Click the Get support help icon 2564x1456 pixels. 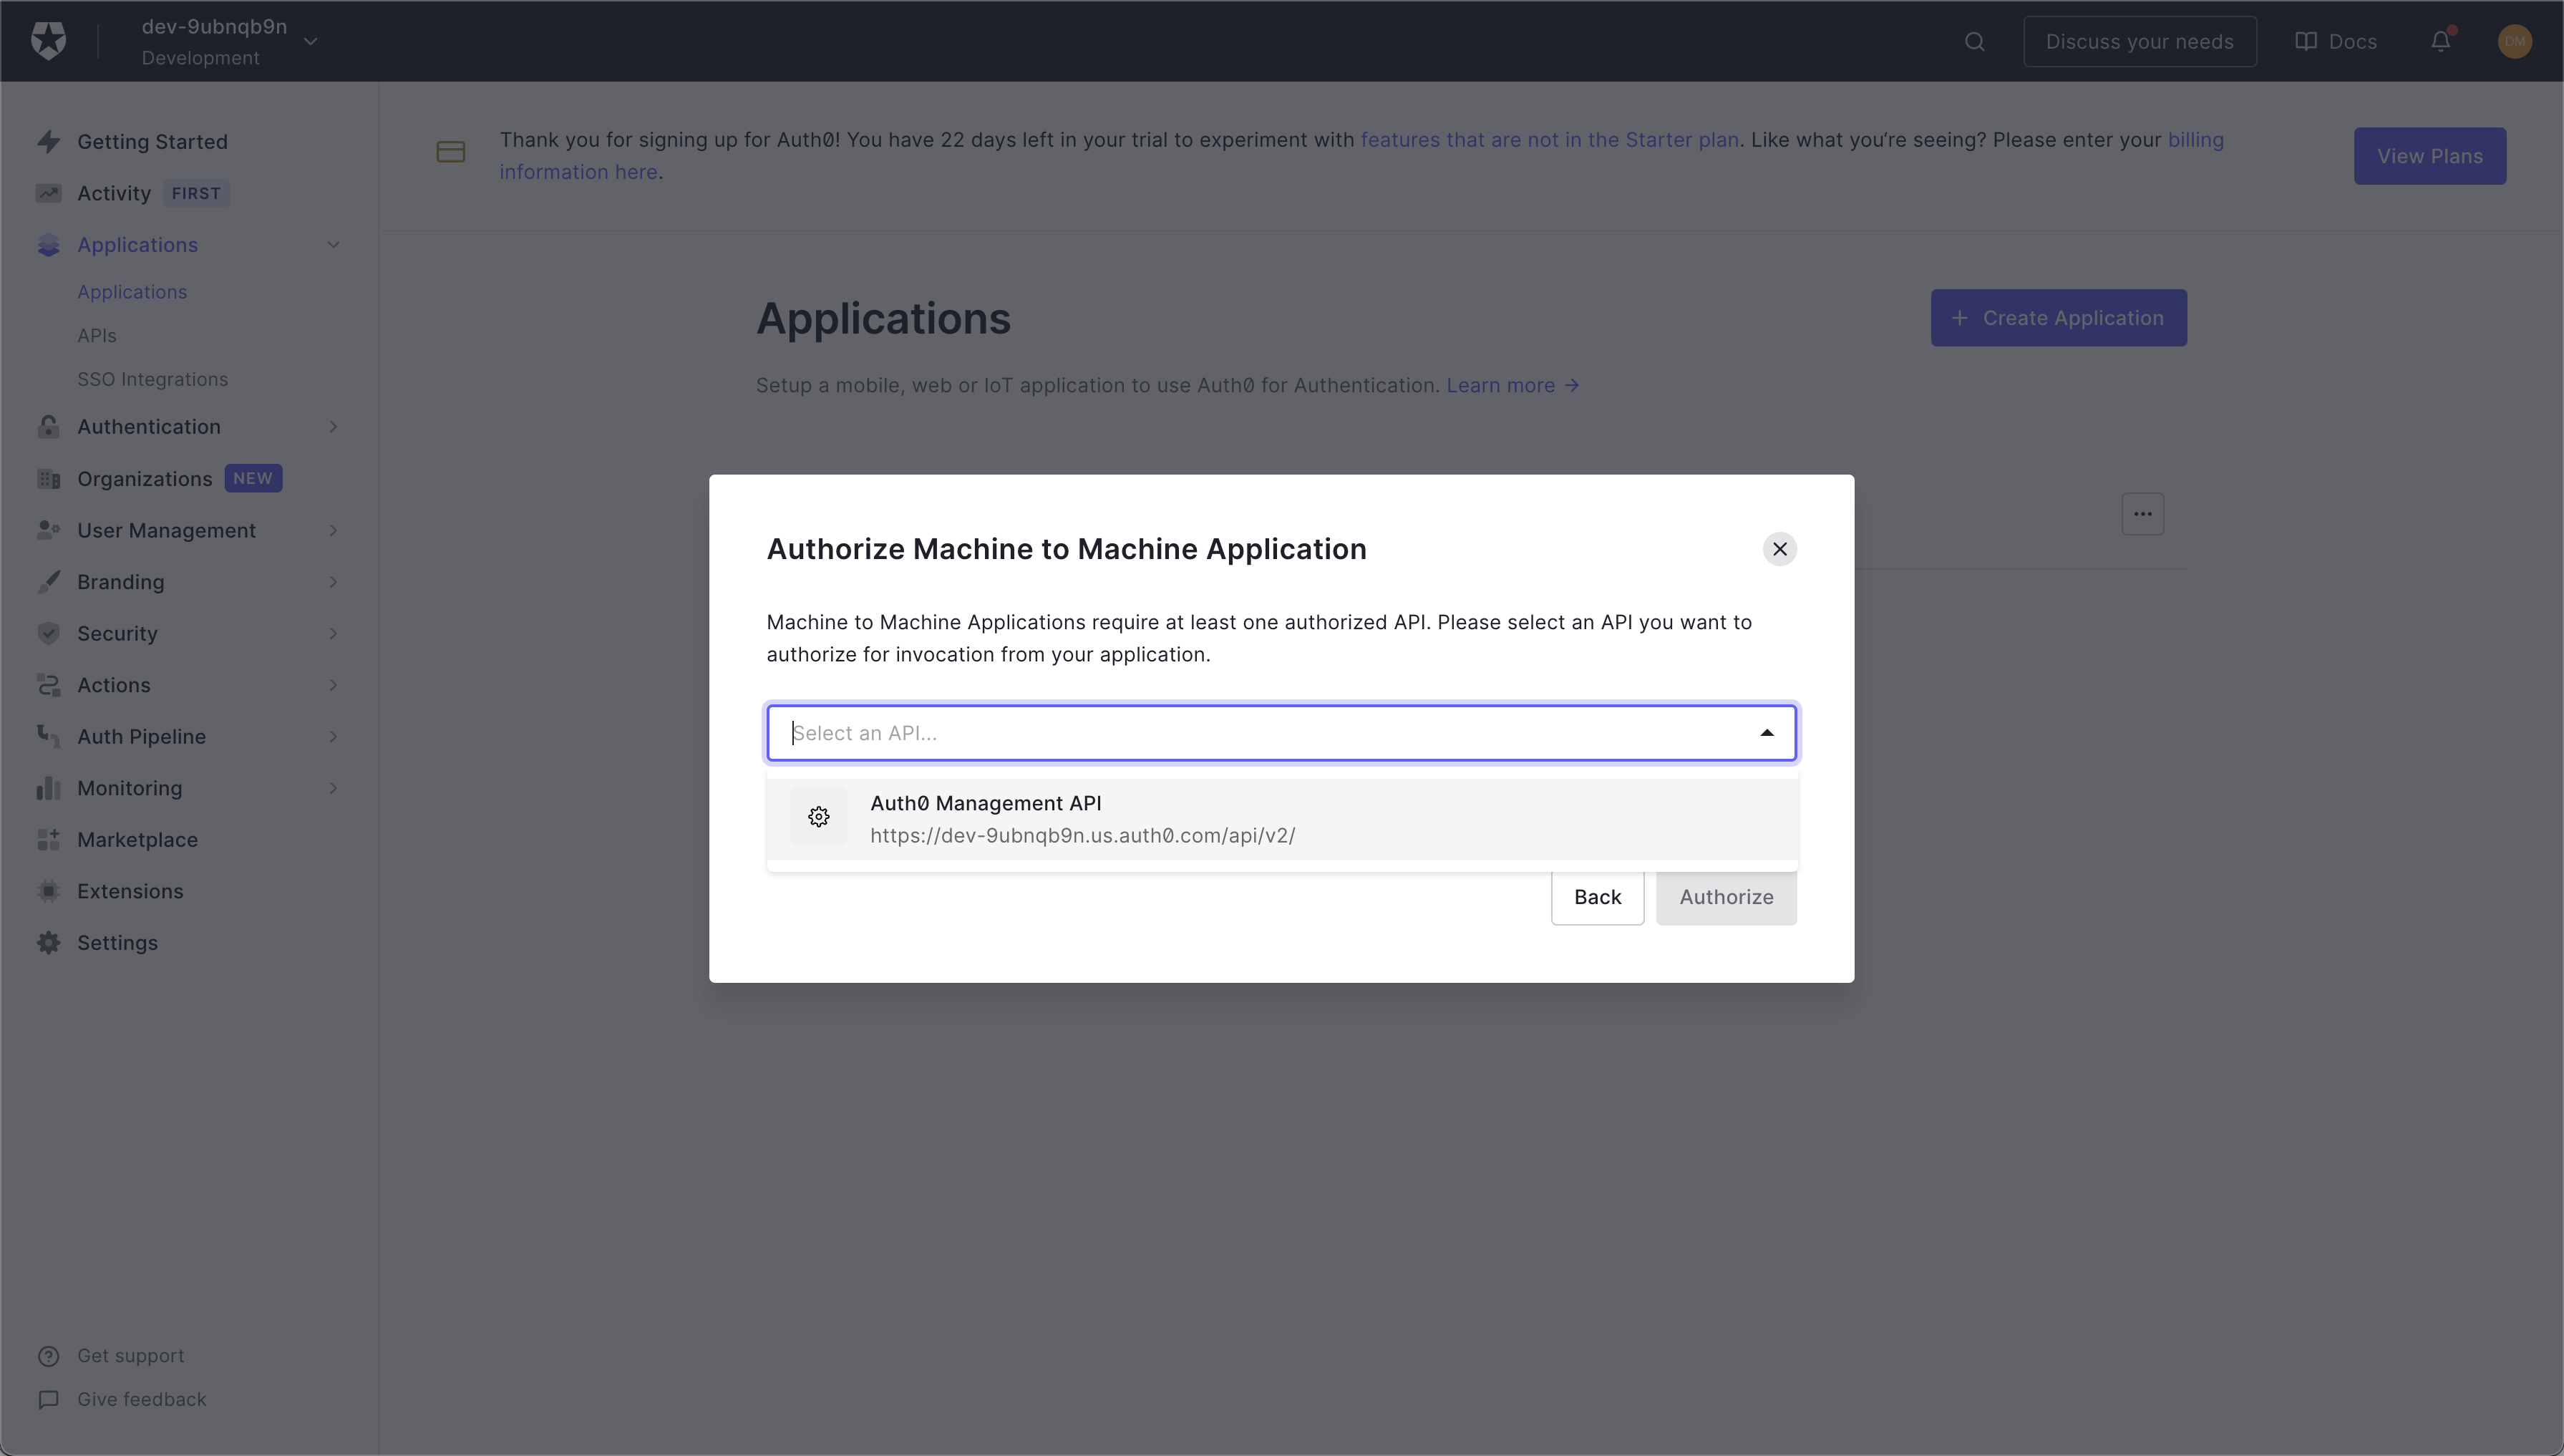coord(48,1356)
